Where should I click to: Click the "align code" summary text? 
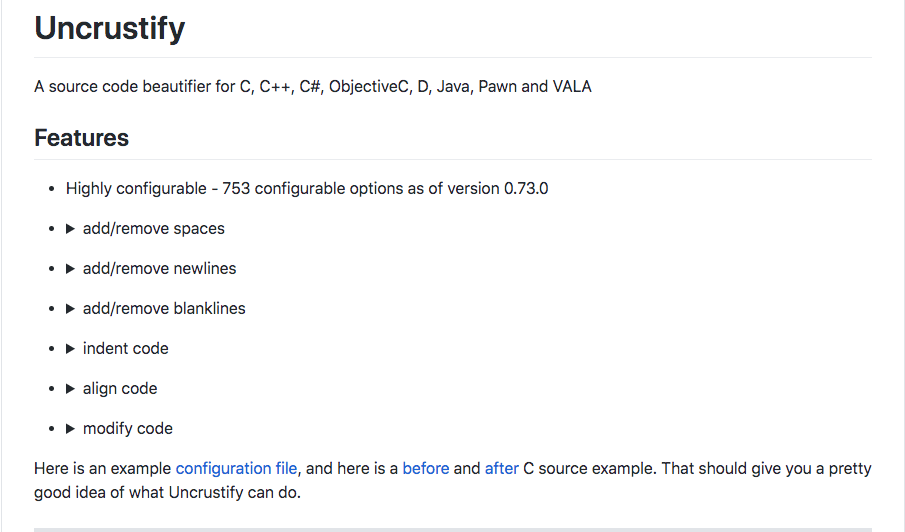tap(120, 389)
